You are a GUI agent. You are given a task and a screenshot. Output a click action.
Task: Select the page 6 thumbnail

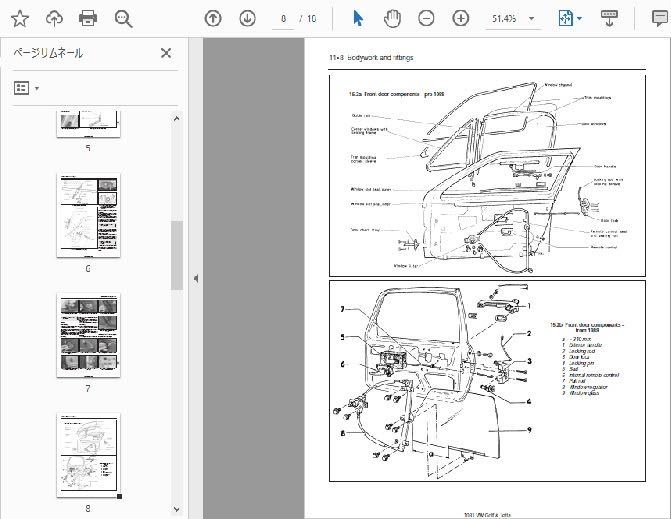click(88, 215)
